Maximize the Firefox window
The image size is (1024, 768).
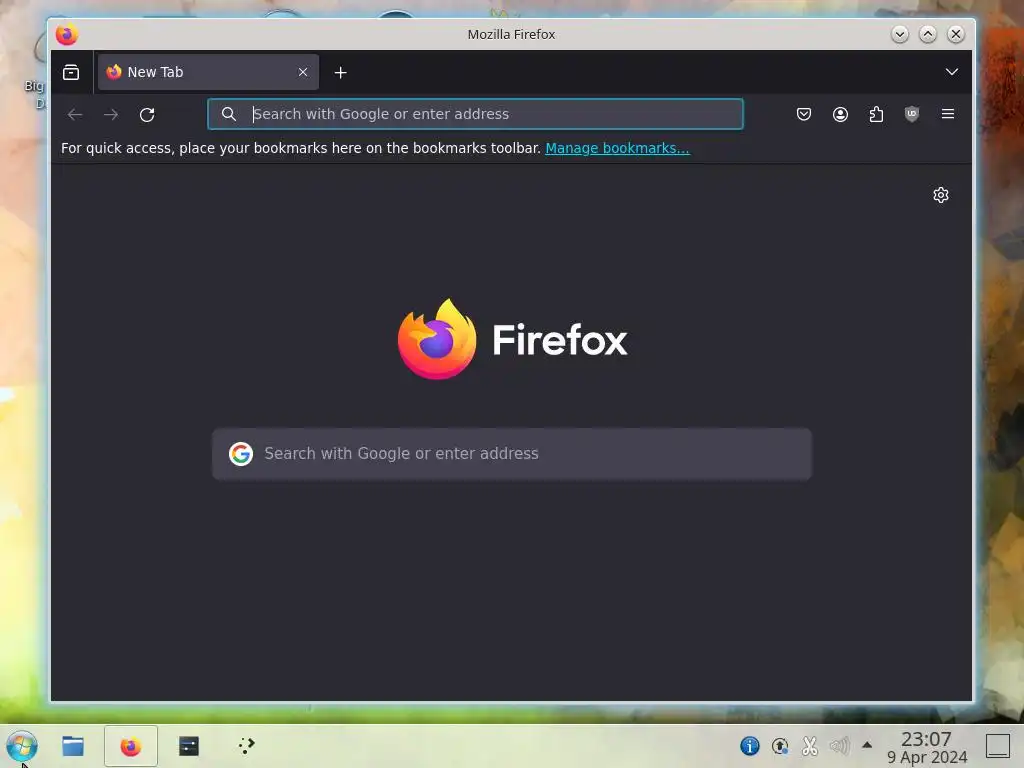[x=927, y=34]
